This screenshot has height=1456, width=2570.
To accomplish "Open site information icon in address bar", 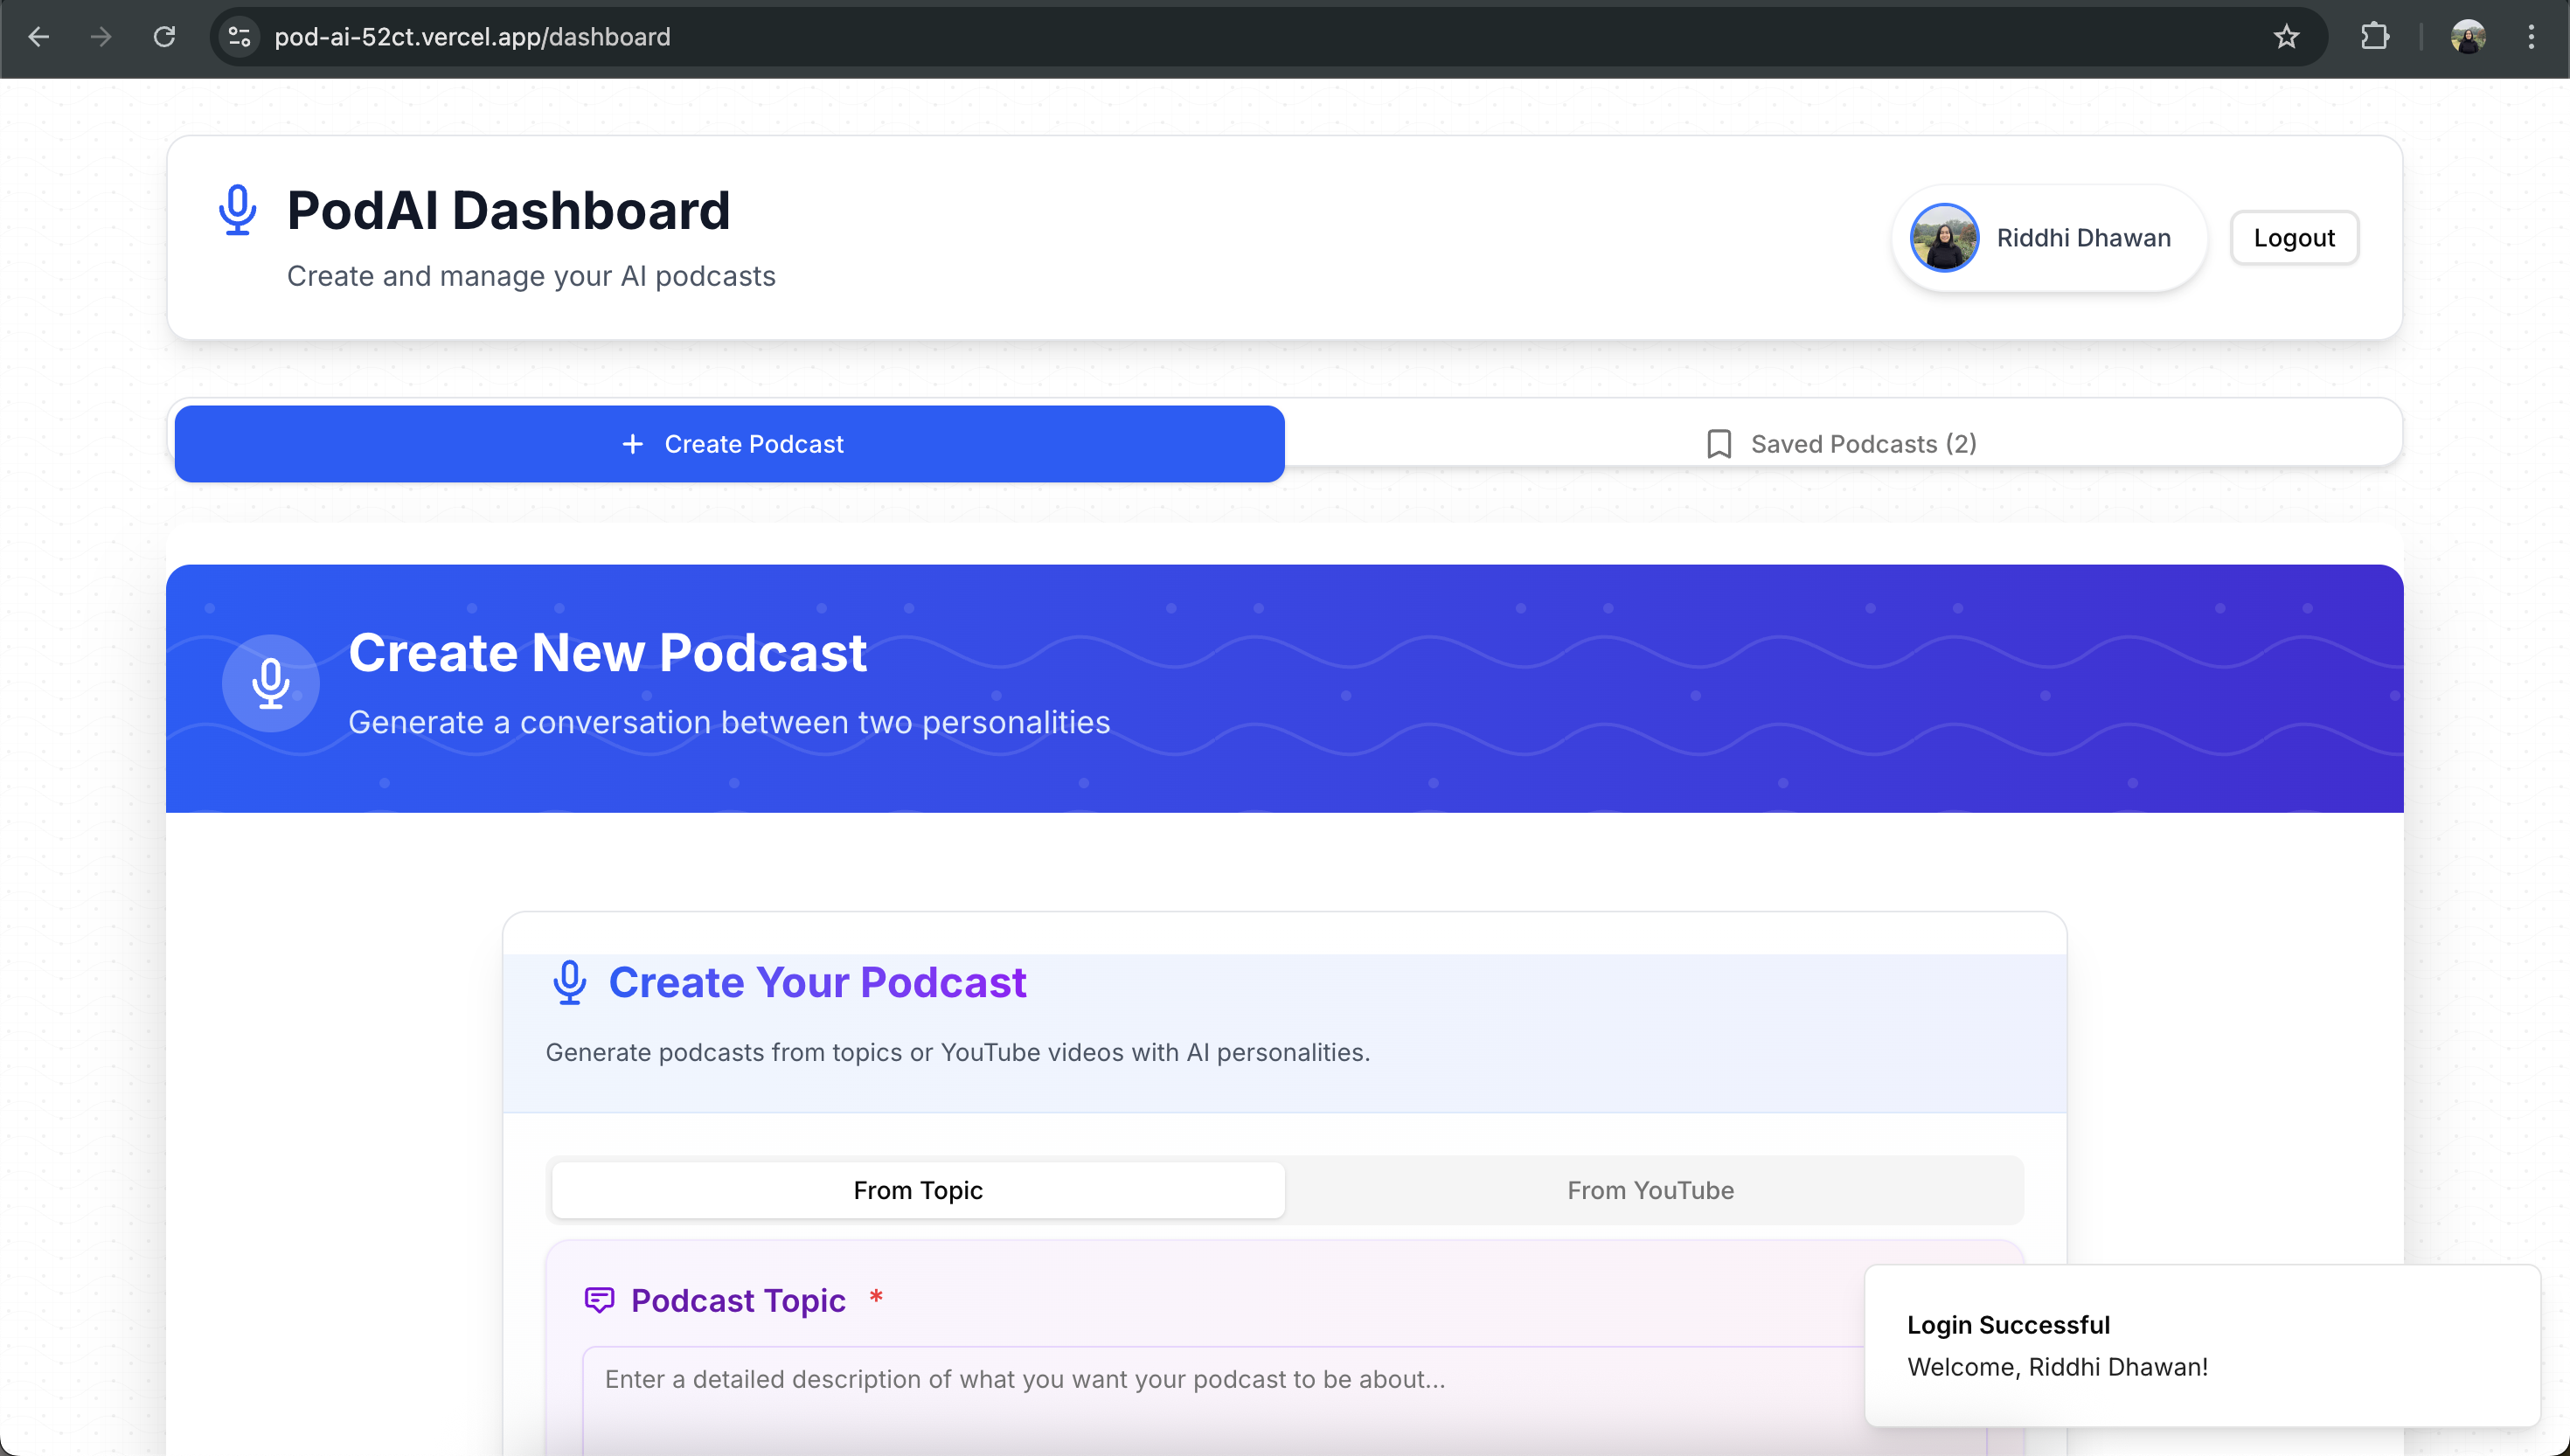I will (239, 37).
